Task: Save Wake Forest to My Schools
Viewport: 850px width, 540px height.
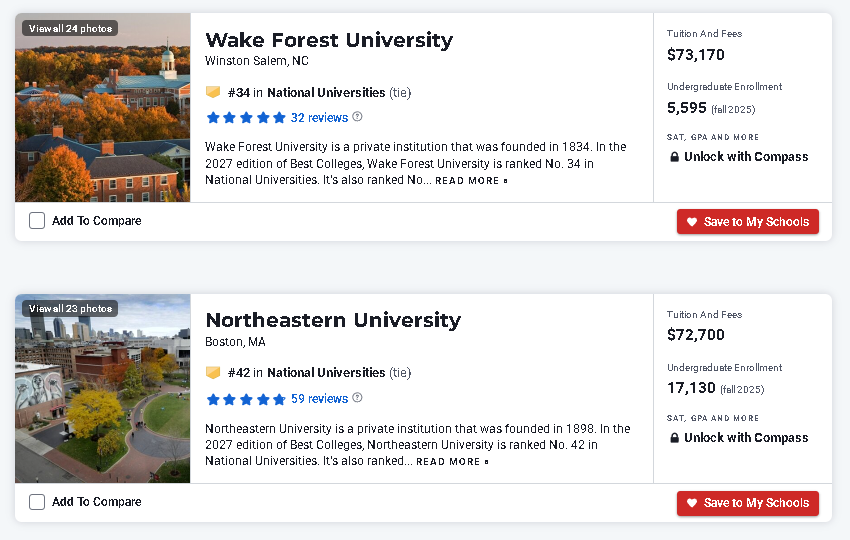Action: pos(748,222)
